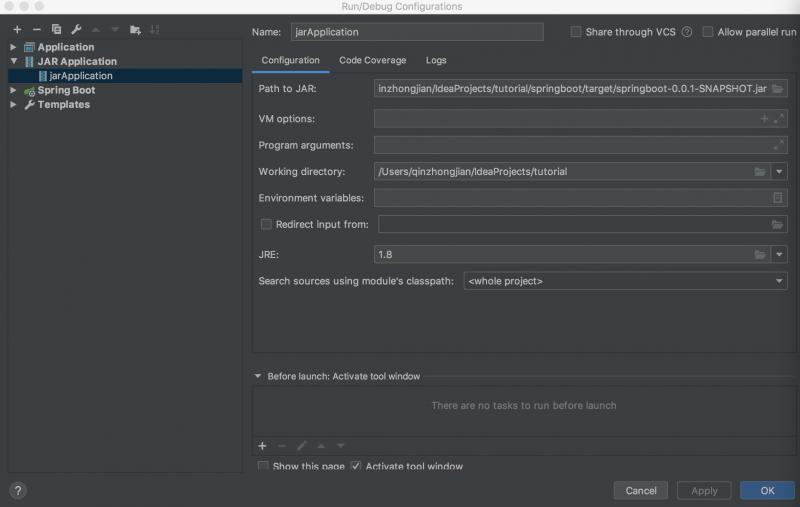
Task: Add before launch task plus icon
Action: point(262,446)
